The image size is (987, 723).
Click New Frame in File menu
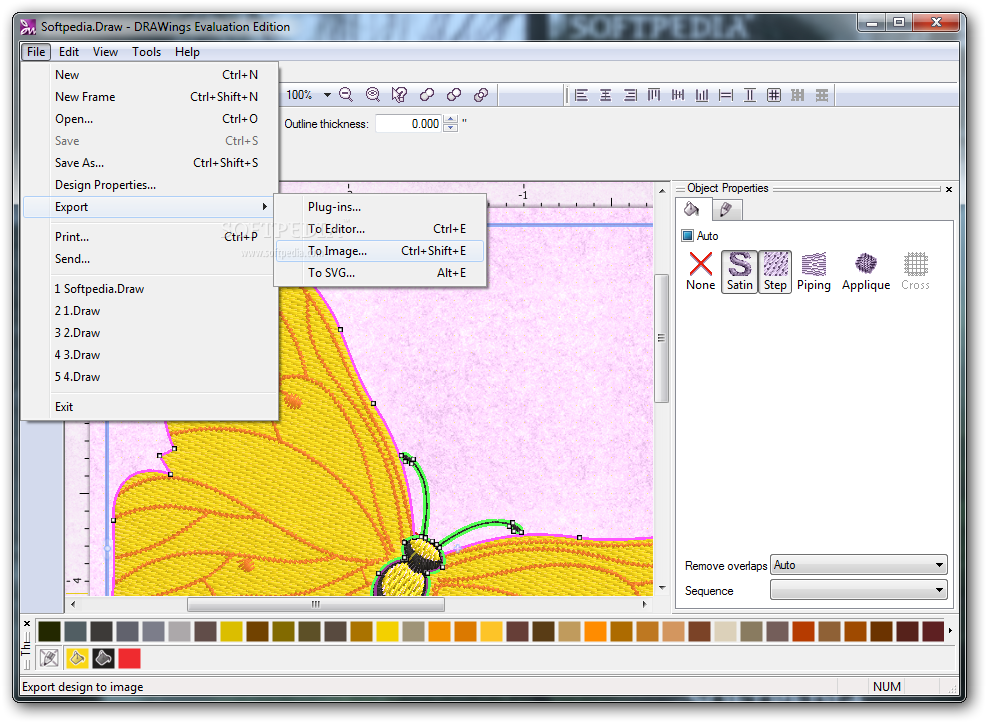pos(150,97)
